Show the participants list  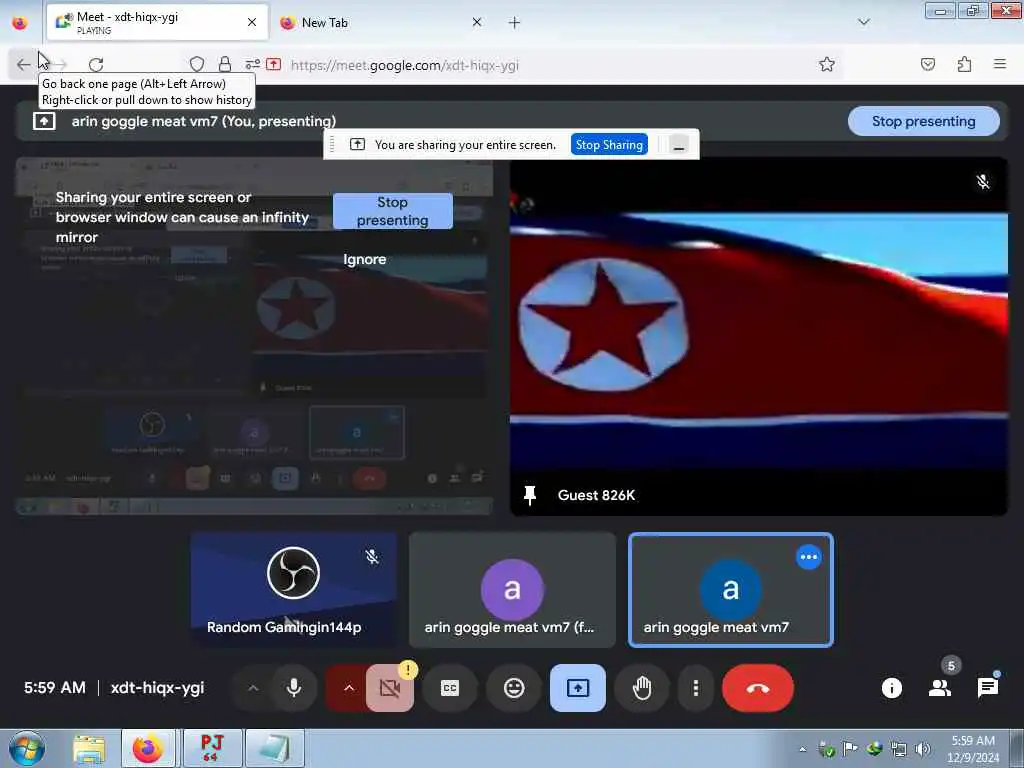pos(940,688)
